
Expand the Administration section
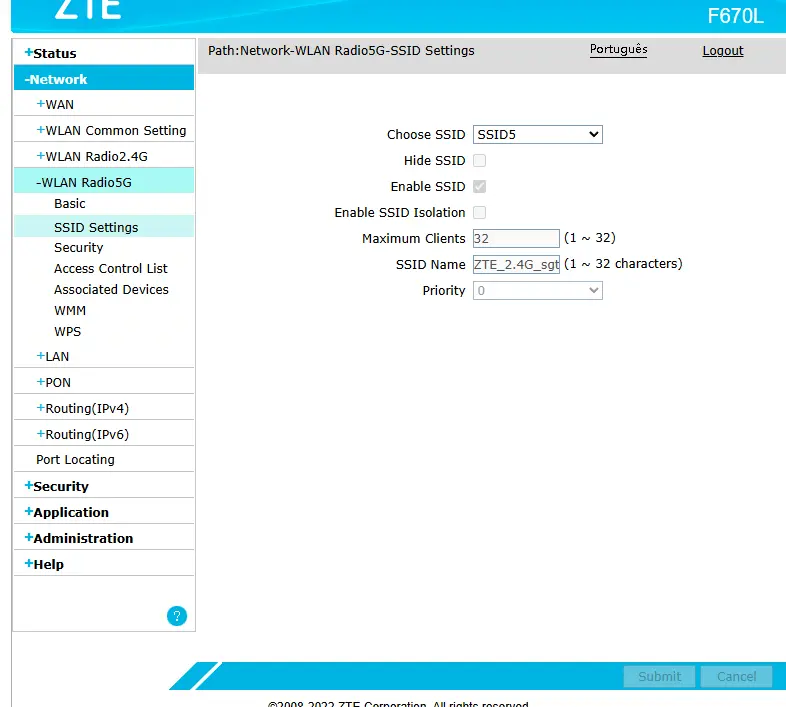tap(79, 539)
